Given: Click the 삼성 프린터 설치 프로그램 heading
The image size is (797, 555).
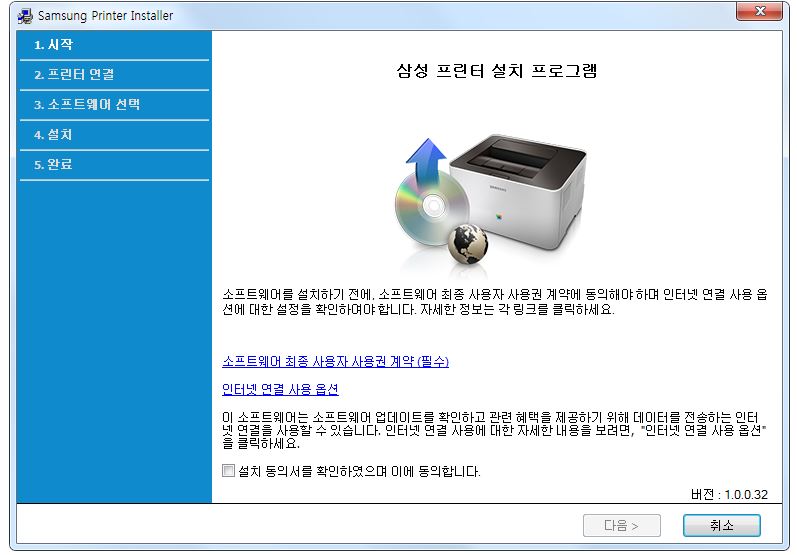Looking at the screenshot, I should (497, 71).
